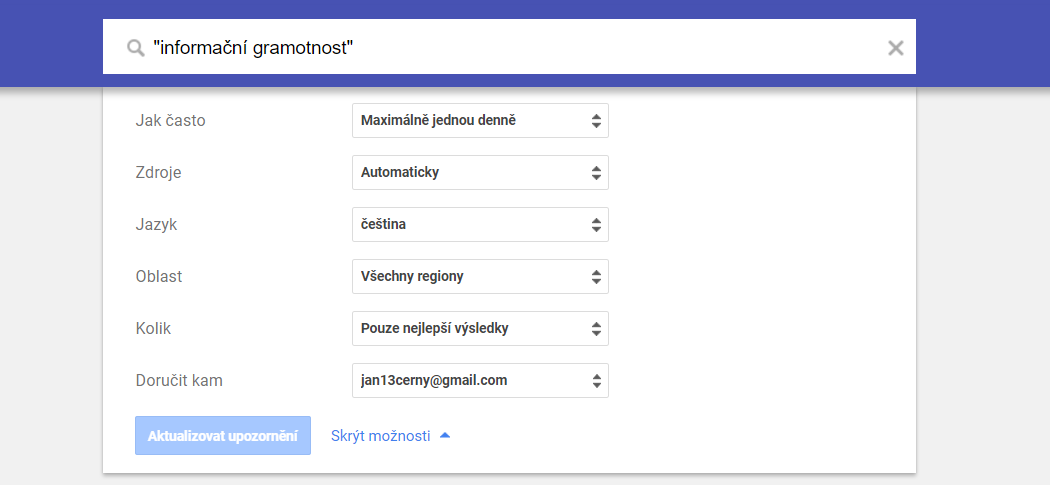Click the Skrýt možnosti link

pos(380,436)
